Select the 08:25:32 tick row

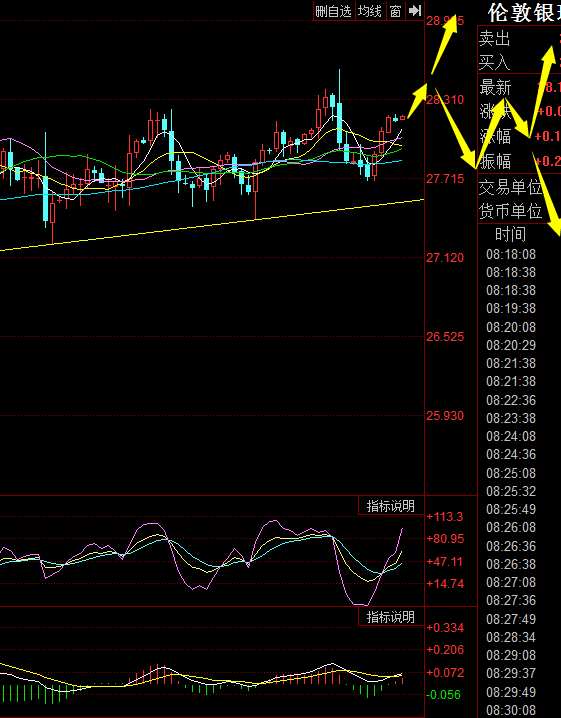pyautogui.click(x=511, y=491)
